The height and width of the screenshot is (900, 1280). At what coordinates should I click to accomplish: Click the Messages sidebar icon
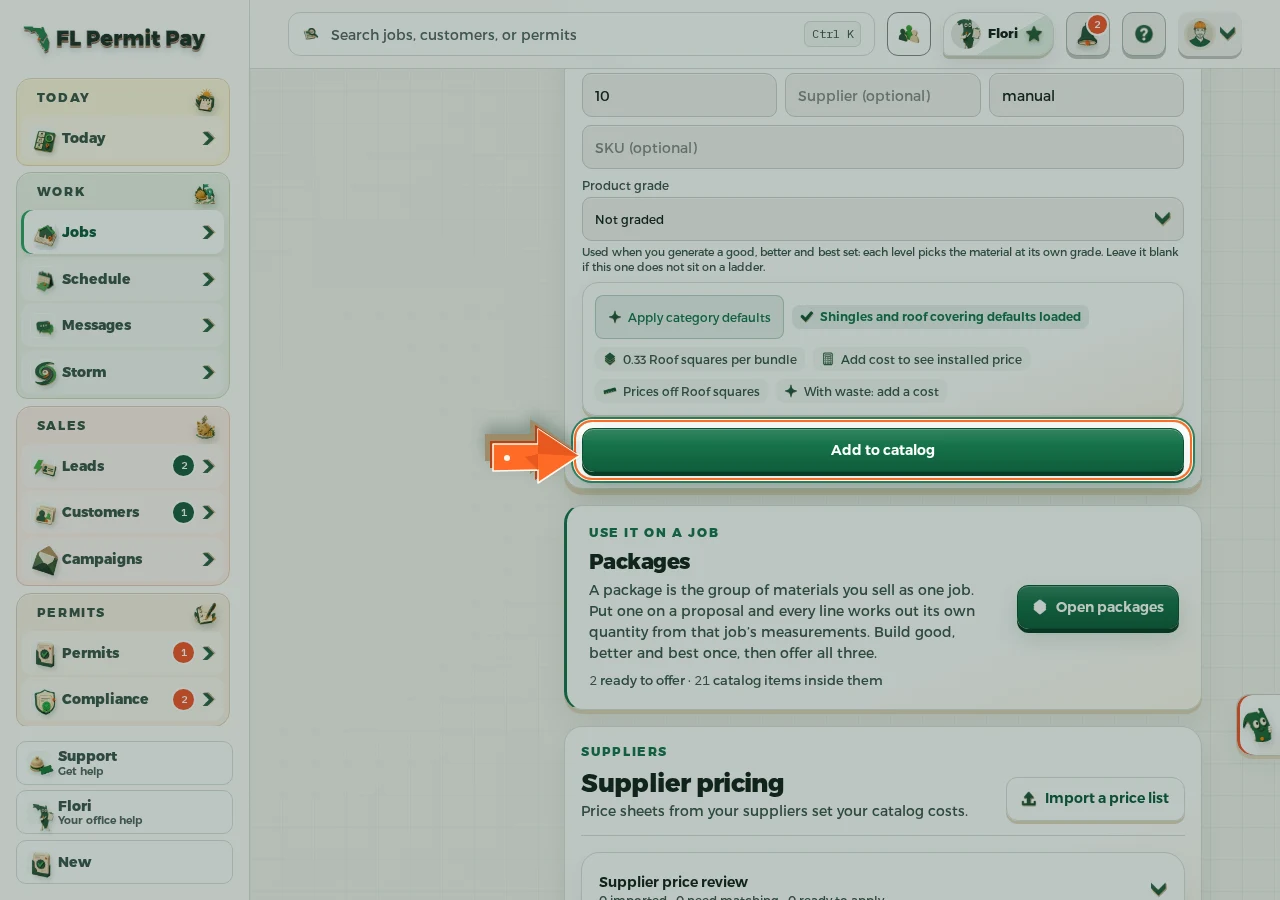[45, 326]
